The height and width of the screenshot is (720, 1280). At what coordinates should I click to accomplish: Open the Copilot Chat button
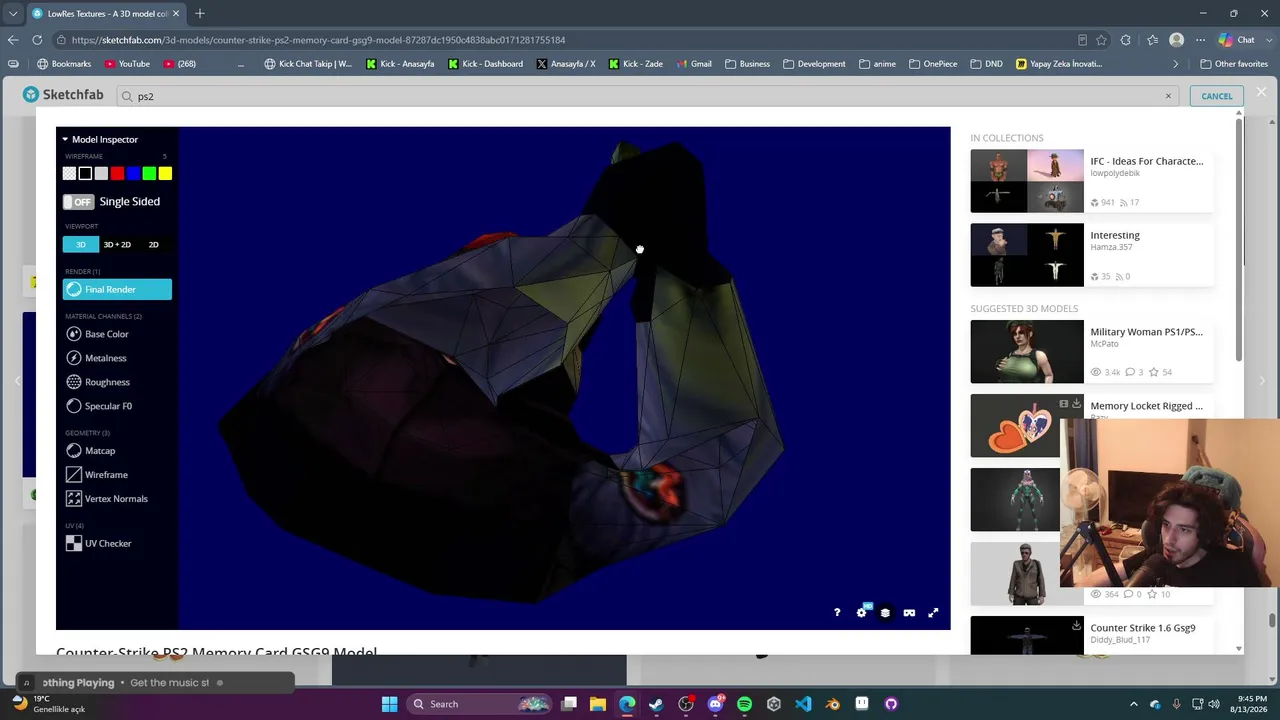(x=1237, y=40)
